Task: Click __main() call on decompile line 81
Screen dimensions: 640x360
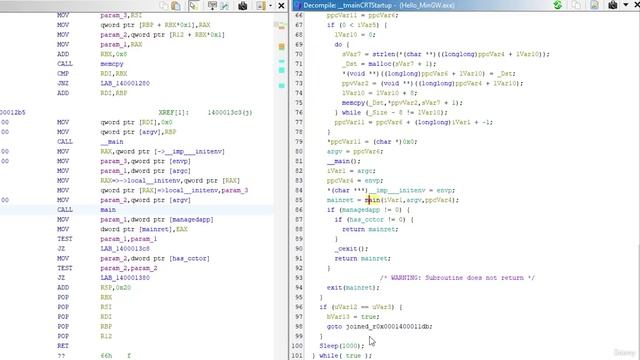Action: pos(345,161)
